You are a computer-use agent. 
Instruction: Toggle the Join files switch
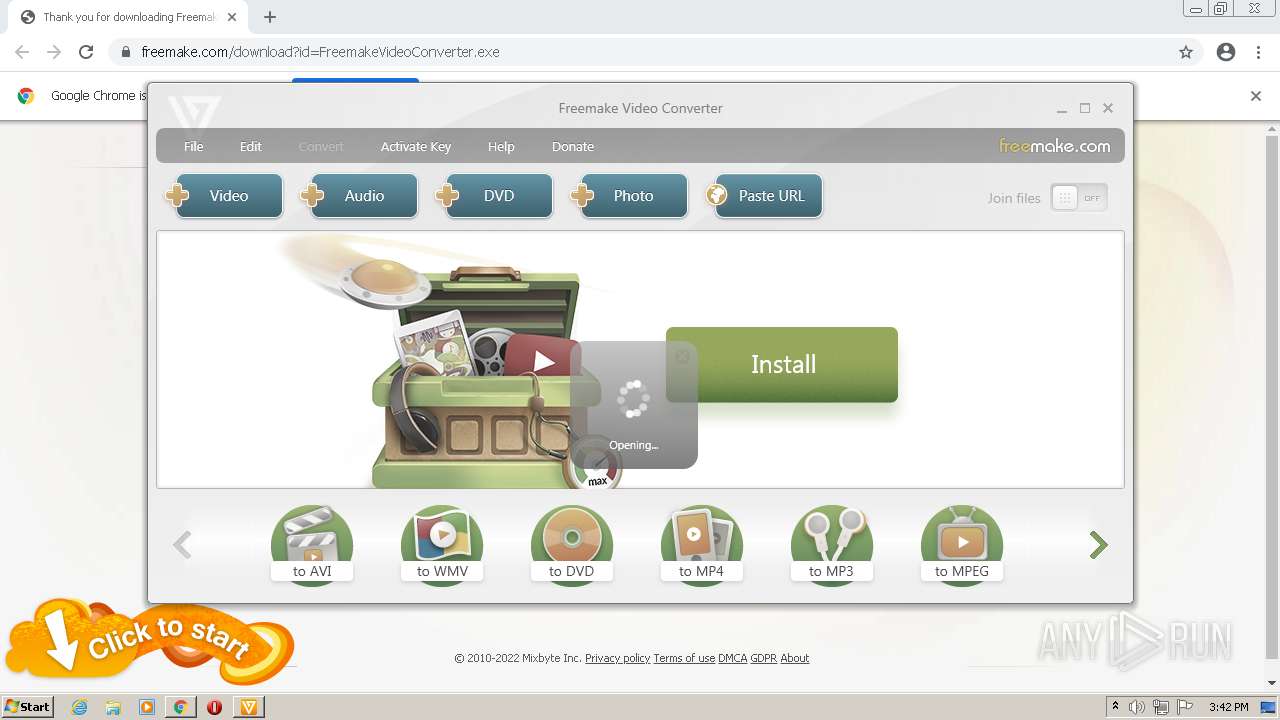(x=1079, y=198)
